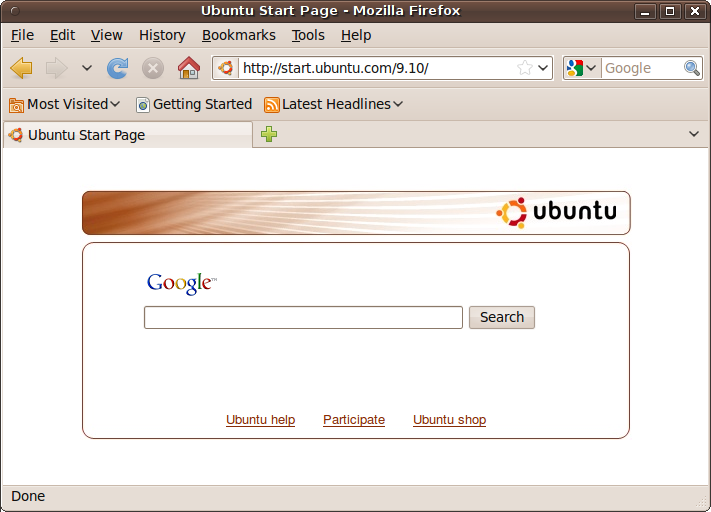Open the File menu
Viewport: 711px width, 512px height.
(22, 35)
